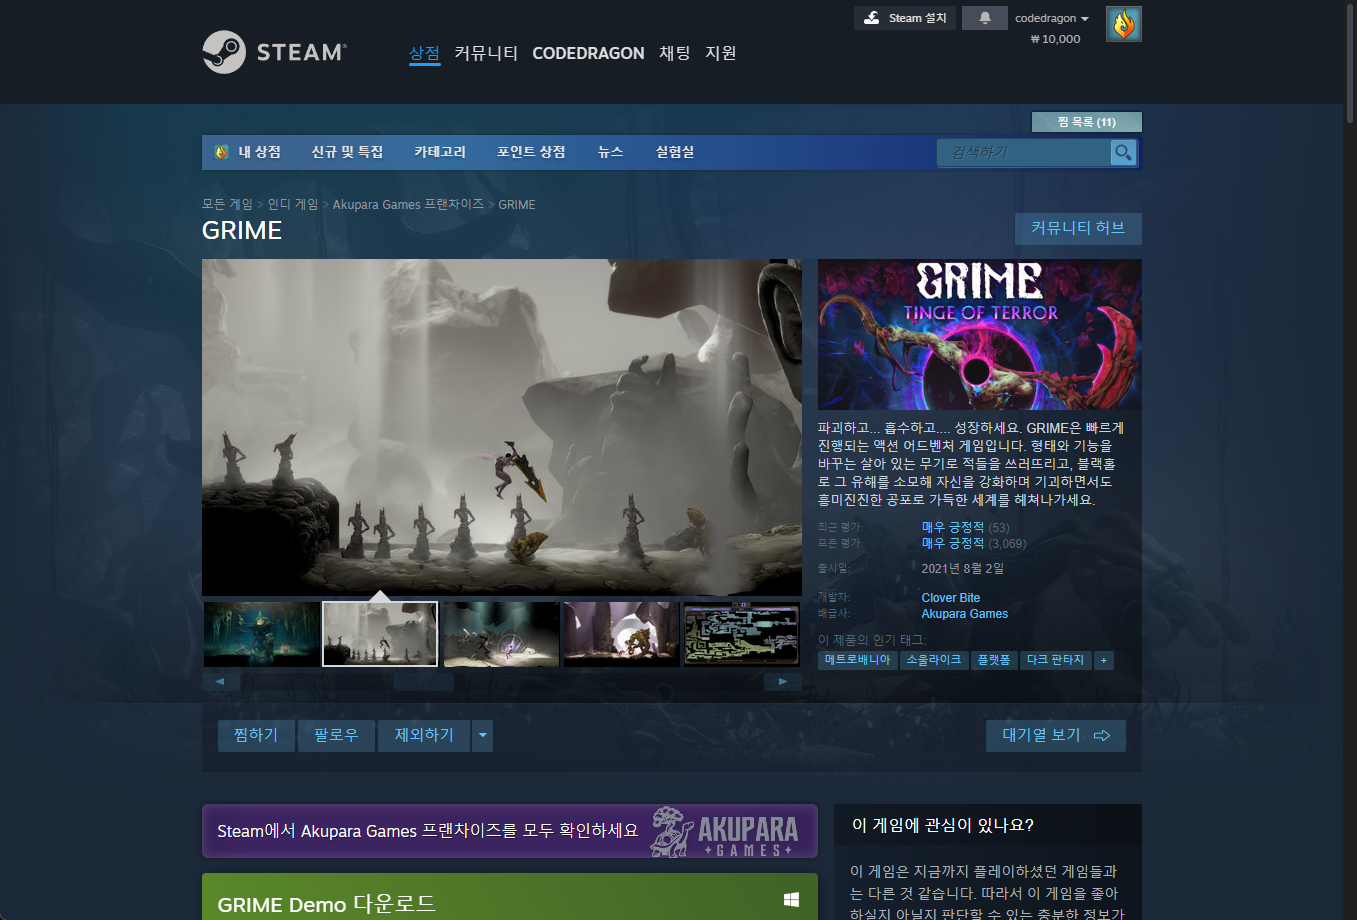Click the 플랫폼 tag
Viewport: 1357px width, 920px height.
(x=994, y=660)
